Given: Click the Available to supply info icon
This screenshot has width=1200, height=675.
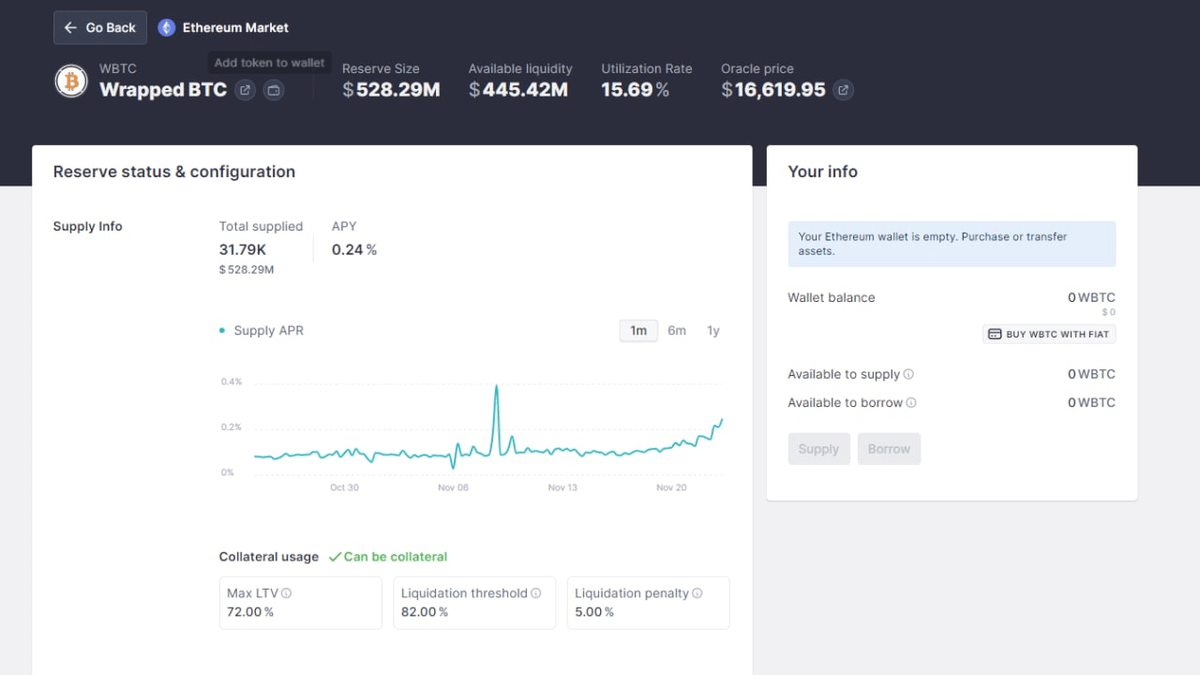Looking at the screenshot, I should coord(909,374).
